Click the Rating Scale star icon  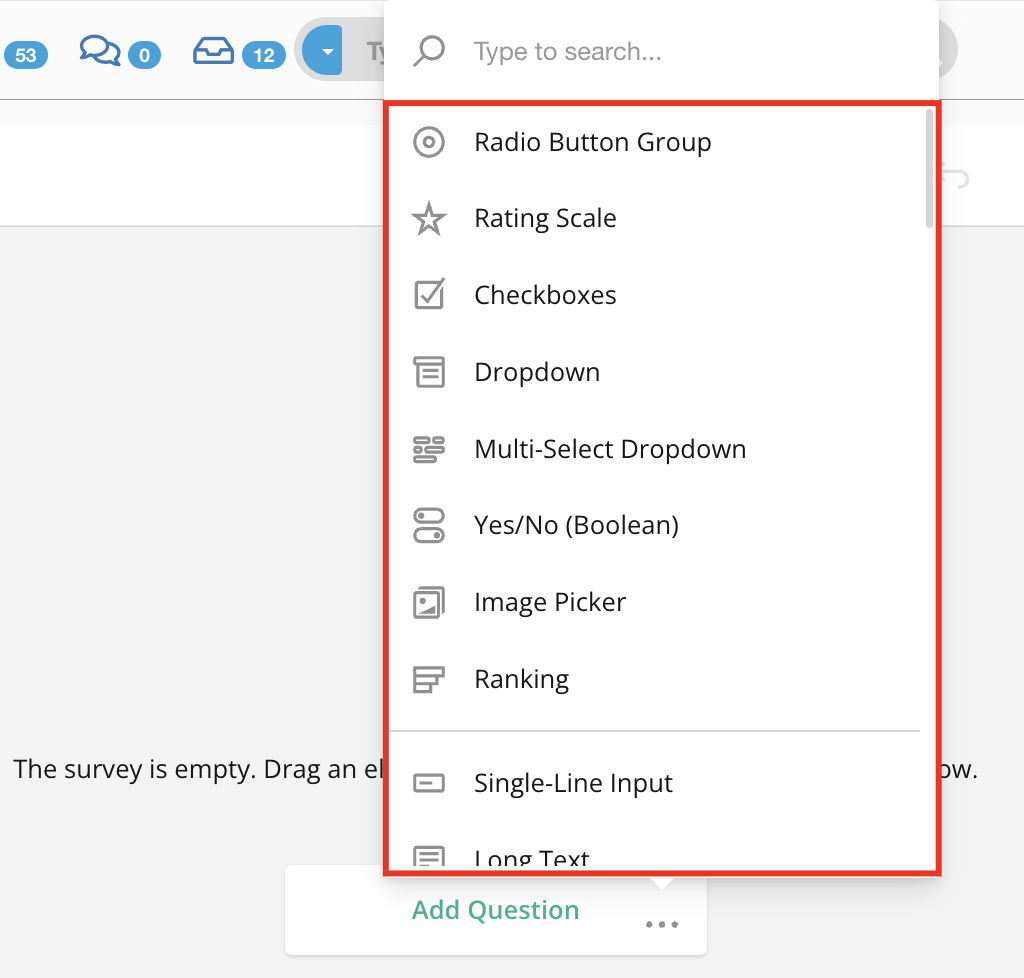pyautogui.click(x=429, y=219)
